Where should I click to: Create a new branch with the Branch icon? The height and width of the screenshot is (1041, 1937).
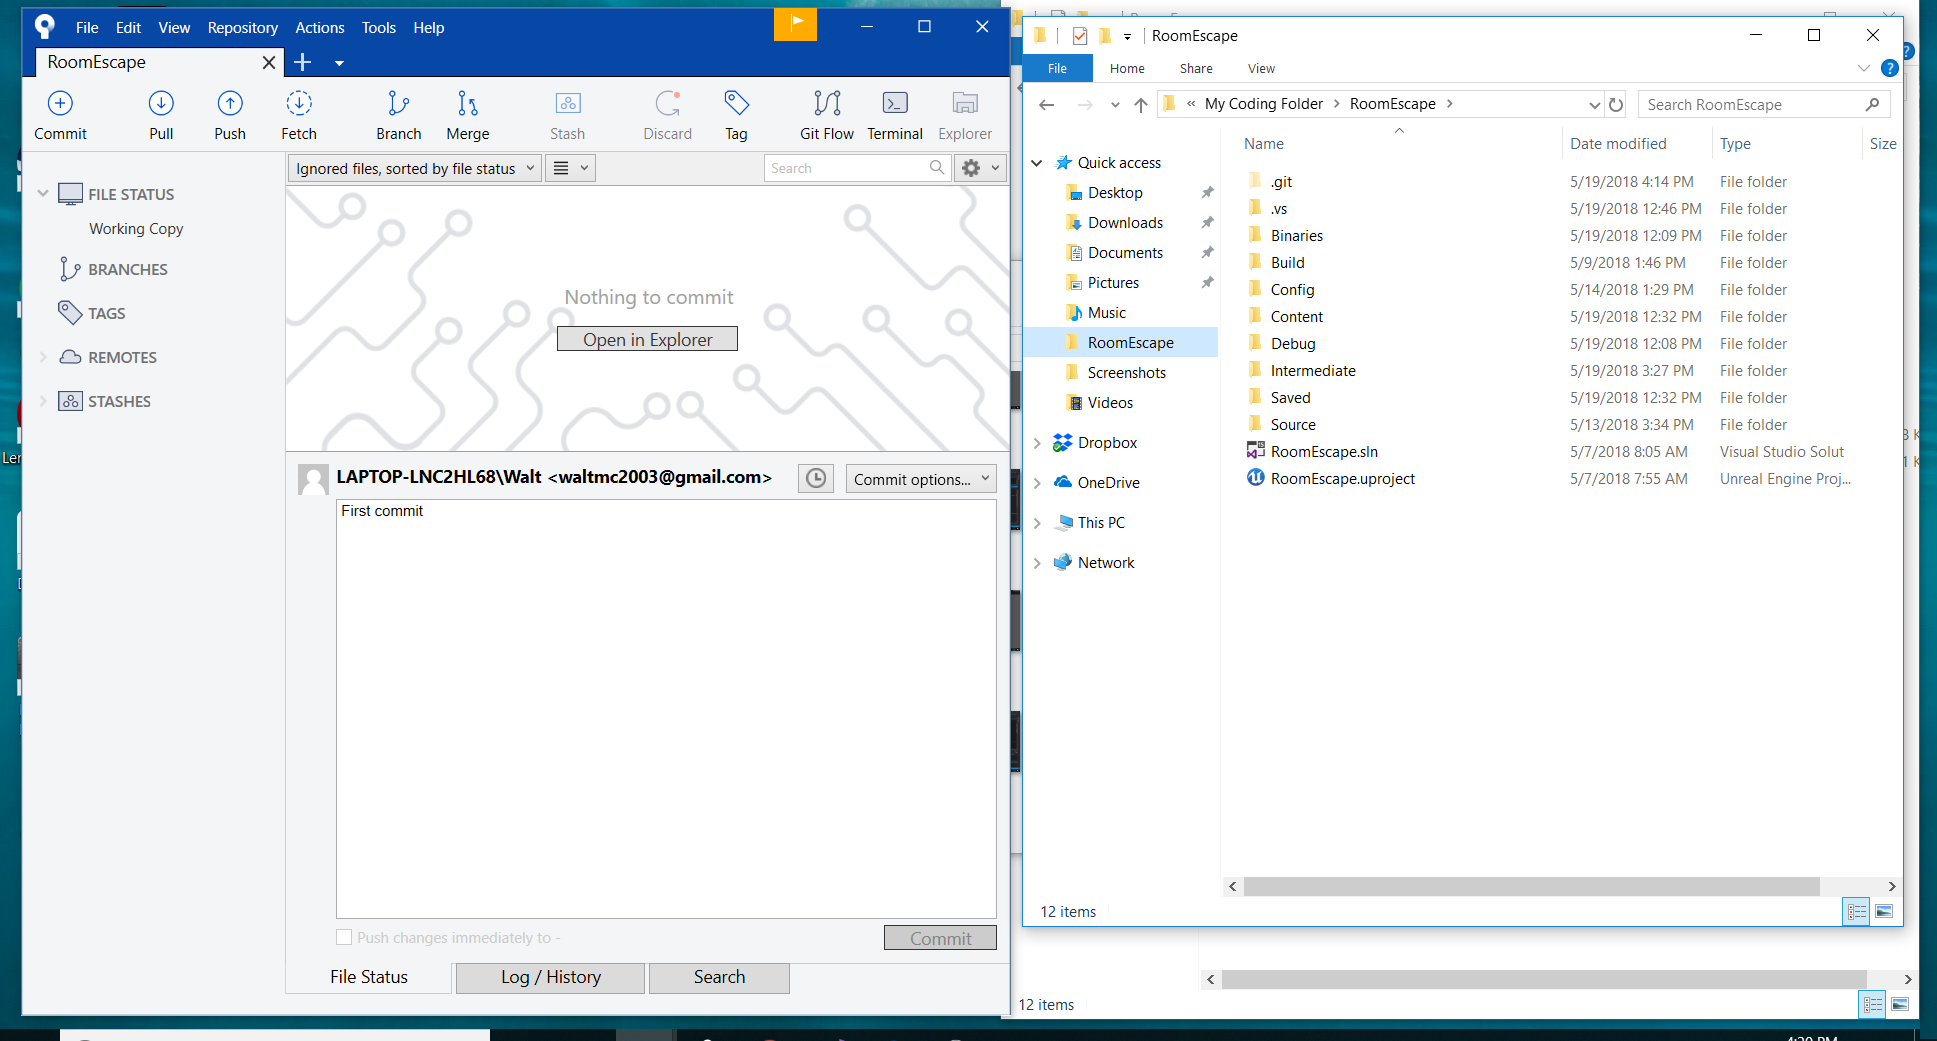pos(399,116)
